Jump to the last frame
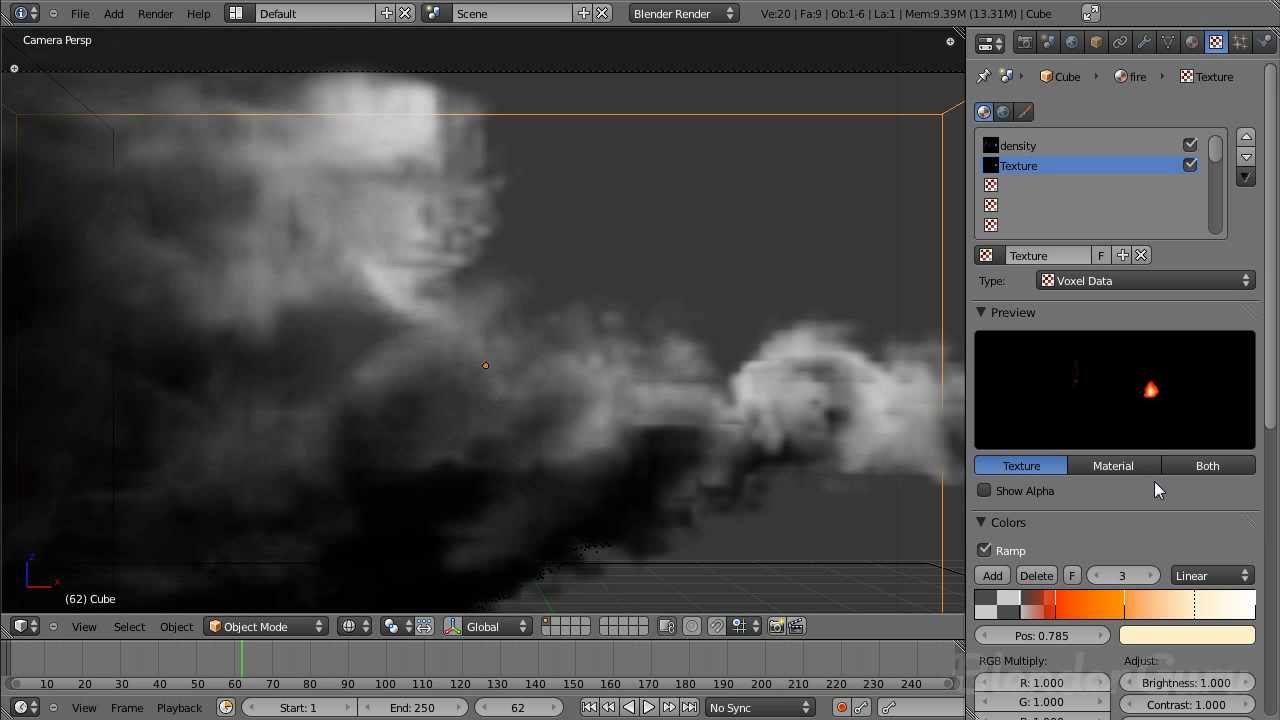 [689, 708]
